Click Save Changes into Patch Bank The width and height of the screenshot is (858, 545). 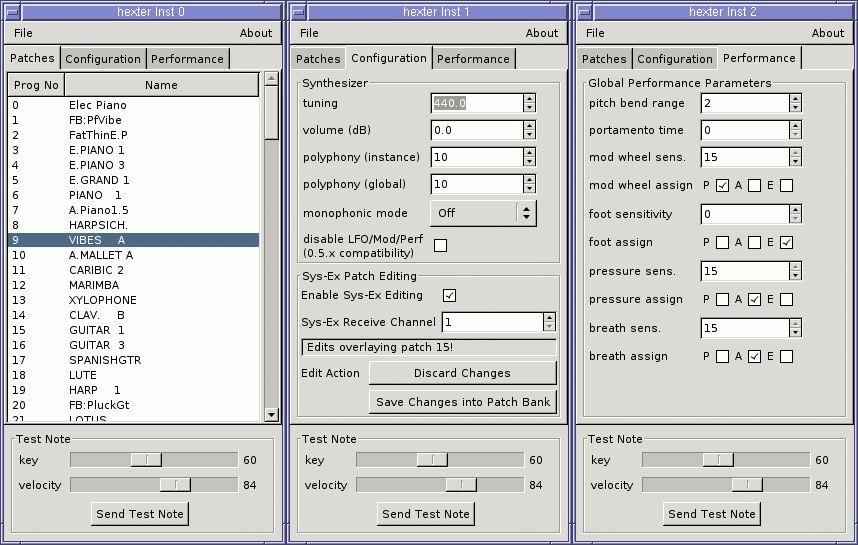pos(462,402)
